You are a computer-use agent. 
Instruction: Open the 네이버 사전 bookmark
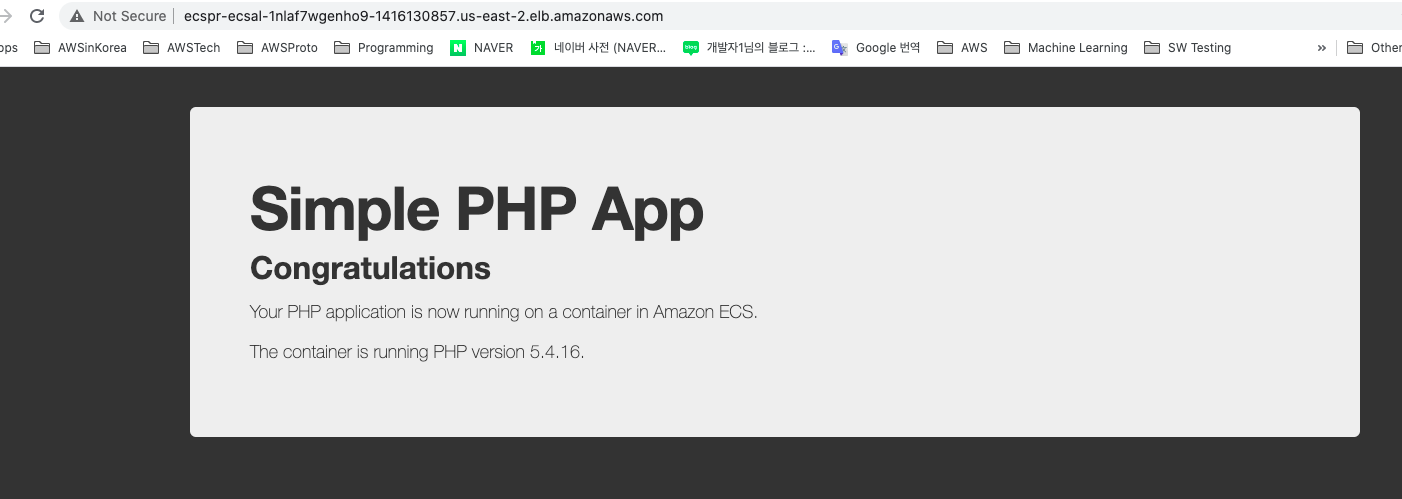[x=598, y=47]
